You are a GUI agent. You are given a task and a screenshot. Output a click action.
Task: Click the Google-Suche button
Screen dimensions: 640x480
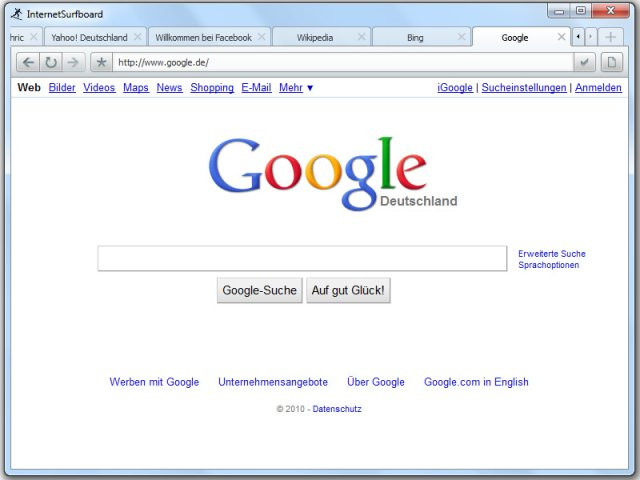pos(260,290)
